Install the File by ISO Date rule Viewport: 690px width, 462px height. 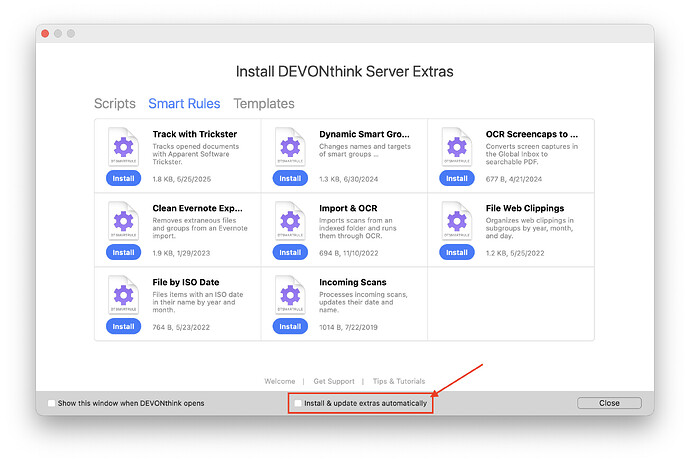point(123,326)
